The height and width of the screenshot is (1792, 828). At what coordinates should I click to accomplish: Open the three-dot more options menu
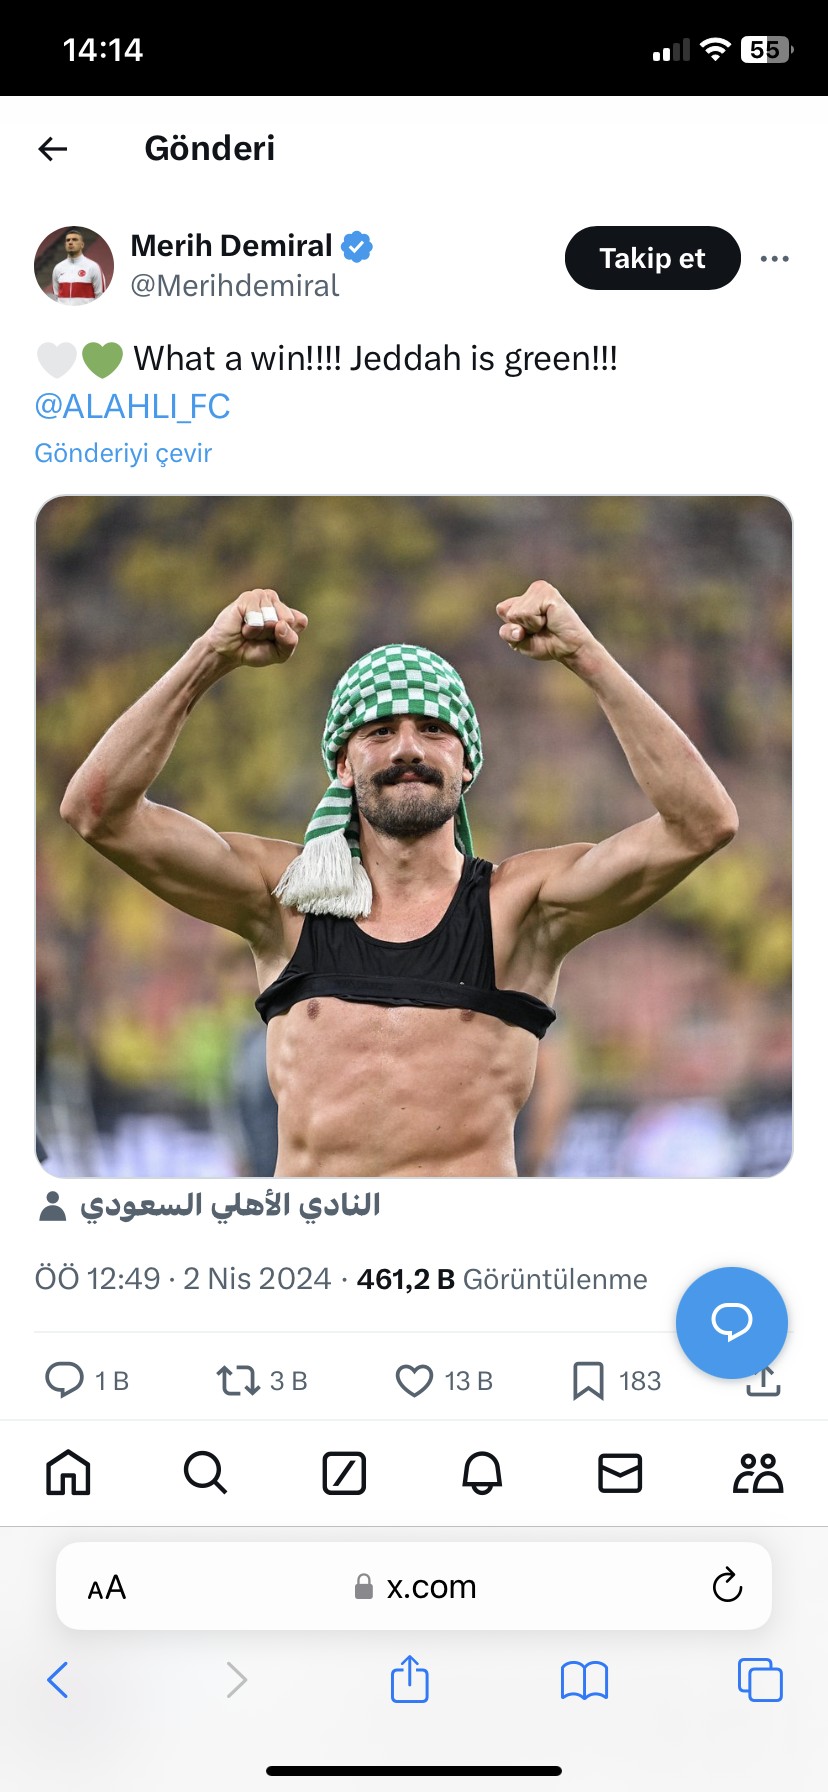point(774,259)
